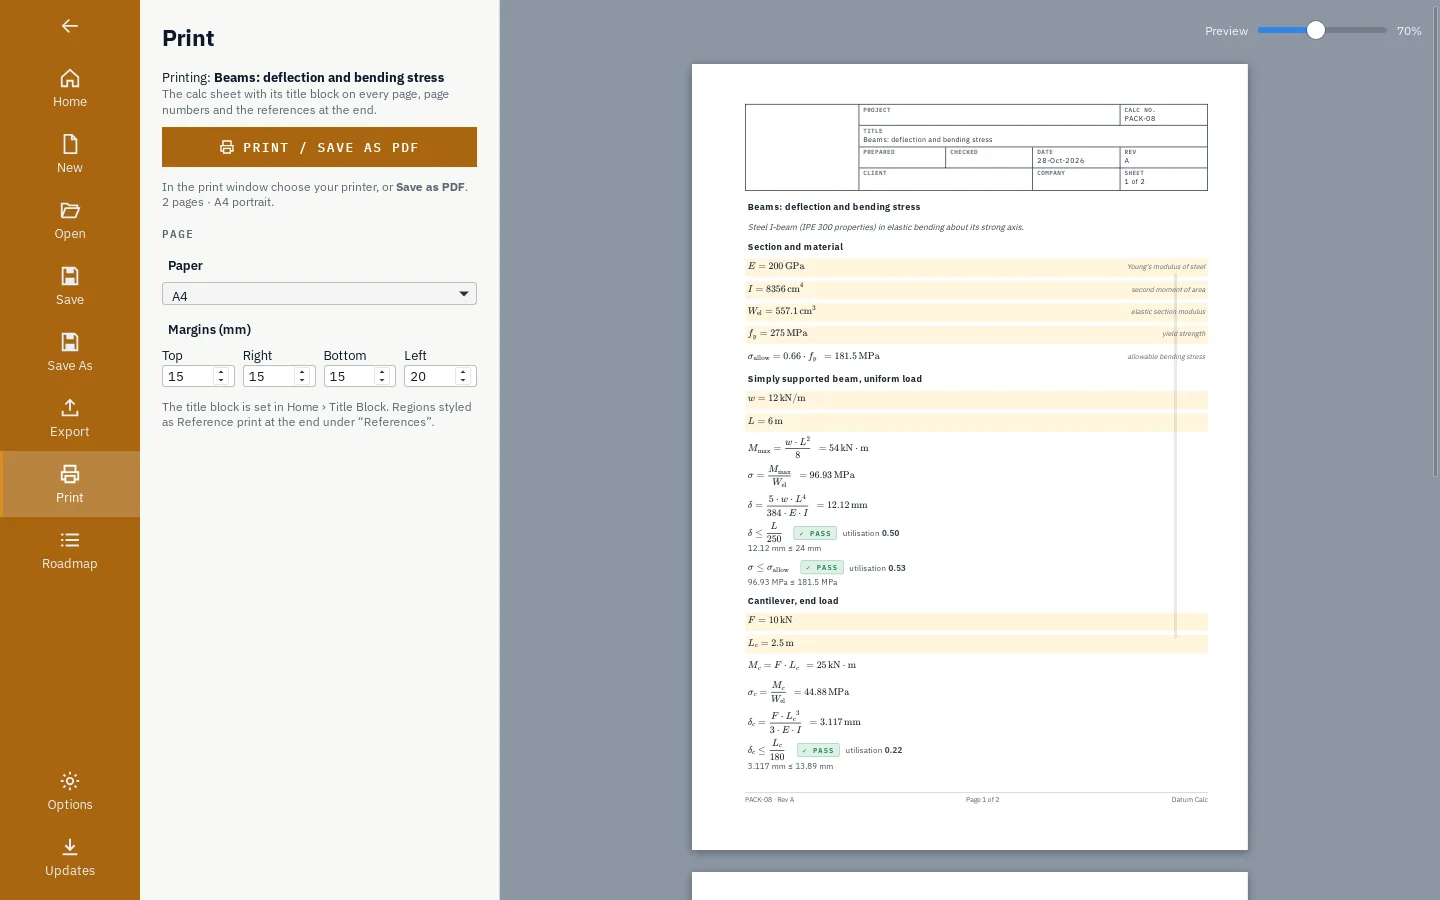The image size is (1440, 900).
Task: Click the 'Preview' label
Action: [x=1226, y=31]
